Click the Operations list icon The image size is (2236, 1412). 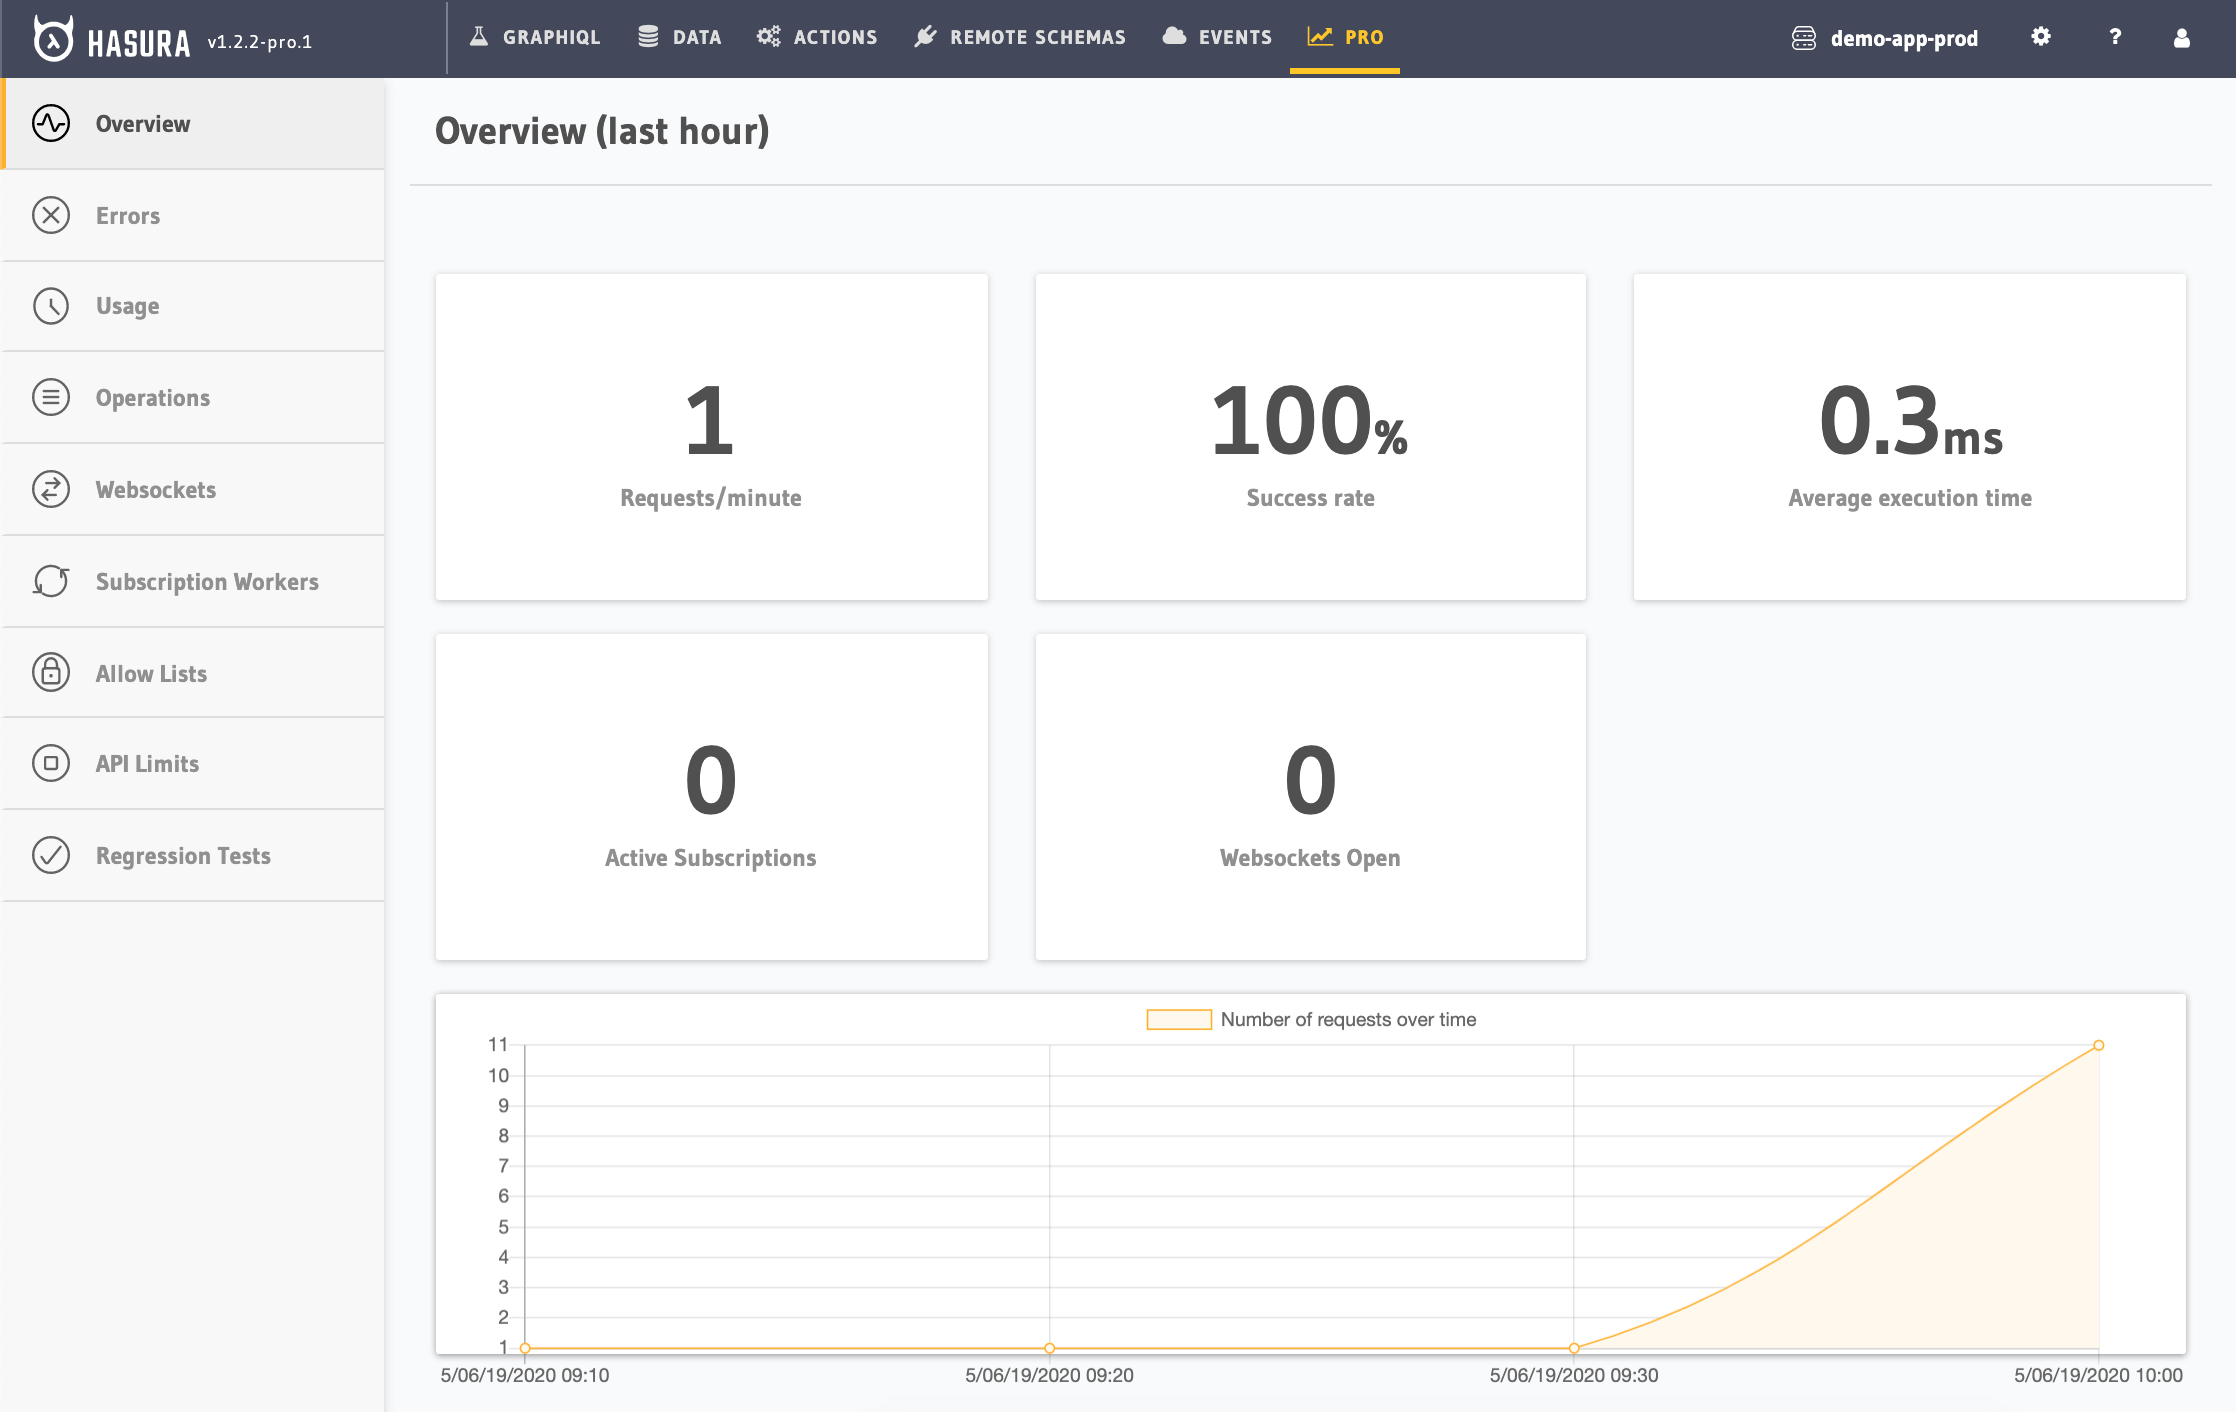pos(51,397)
